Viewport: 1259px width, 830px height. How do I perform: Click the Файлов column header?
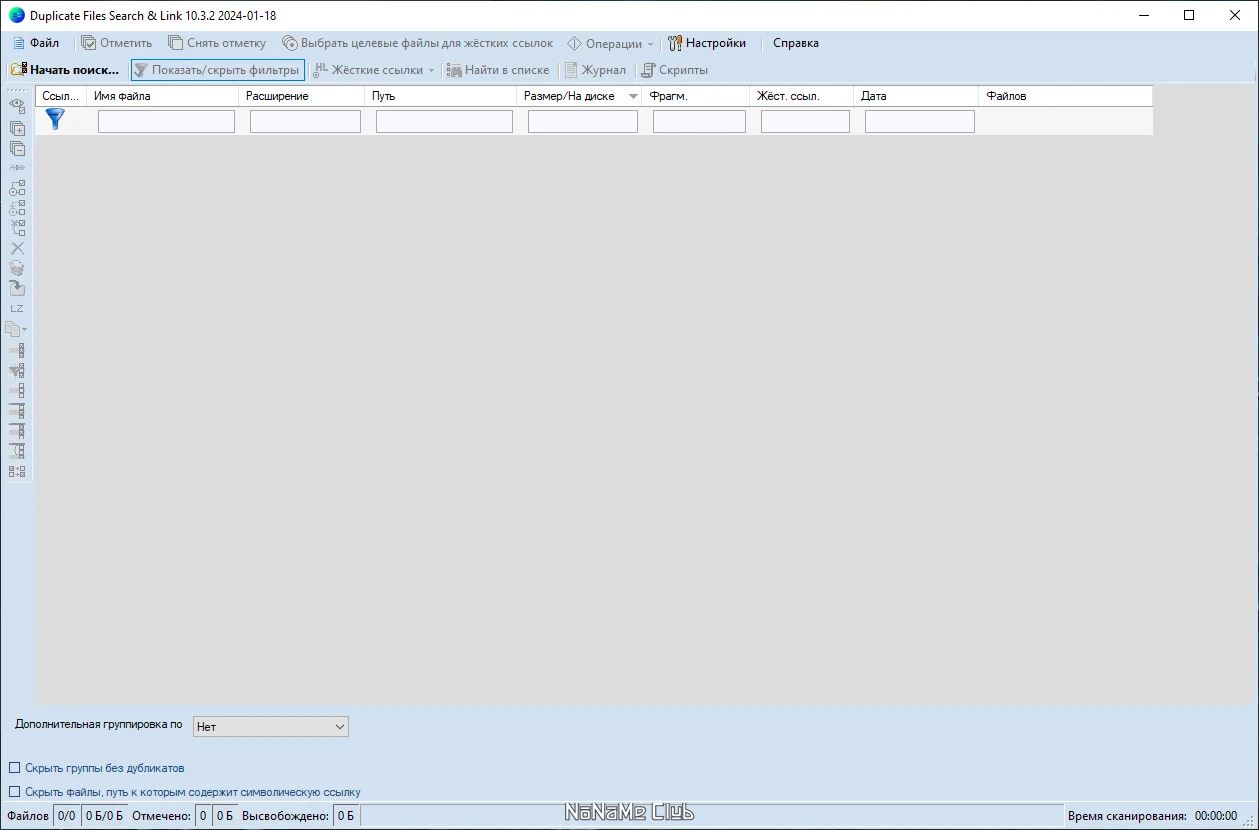1065,96
